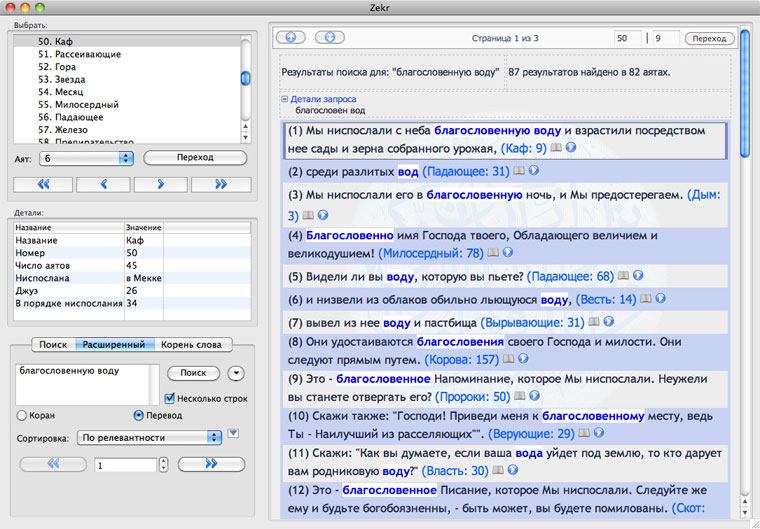Open the (Корова: 157) verse link
Viewport: 760px width, 529px height.
(461, 360)
